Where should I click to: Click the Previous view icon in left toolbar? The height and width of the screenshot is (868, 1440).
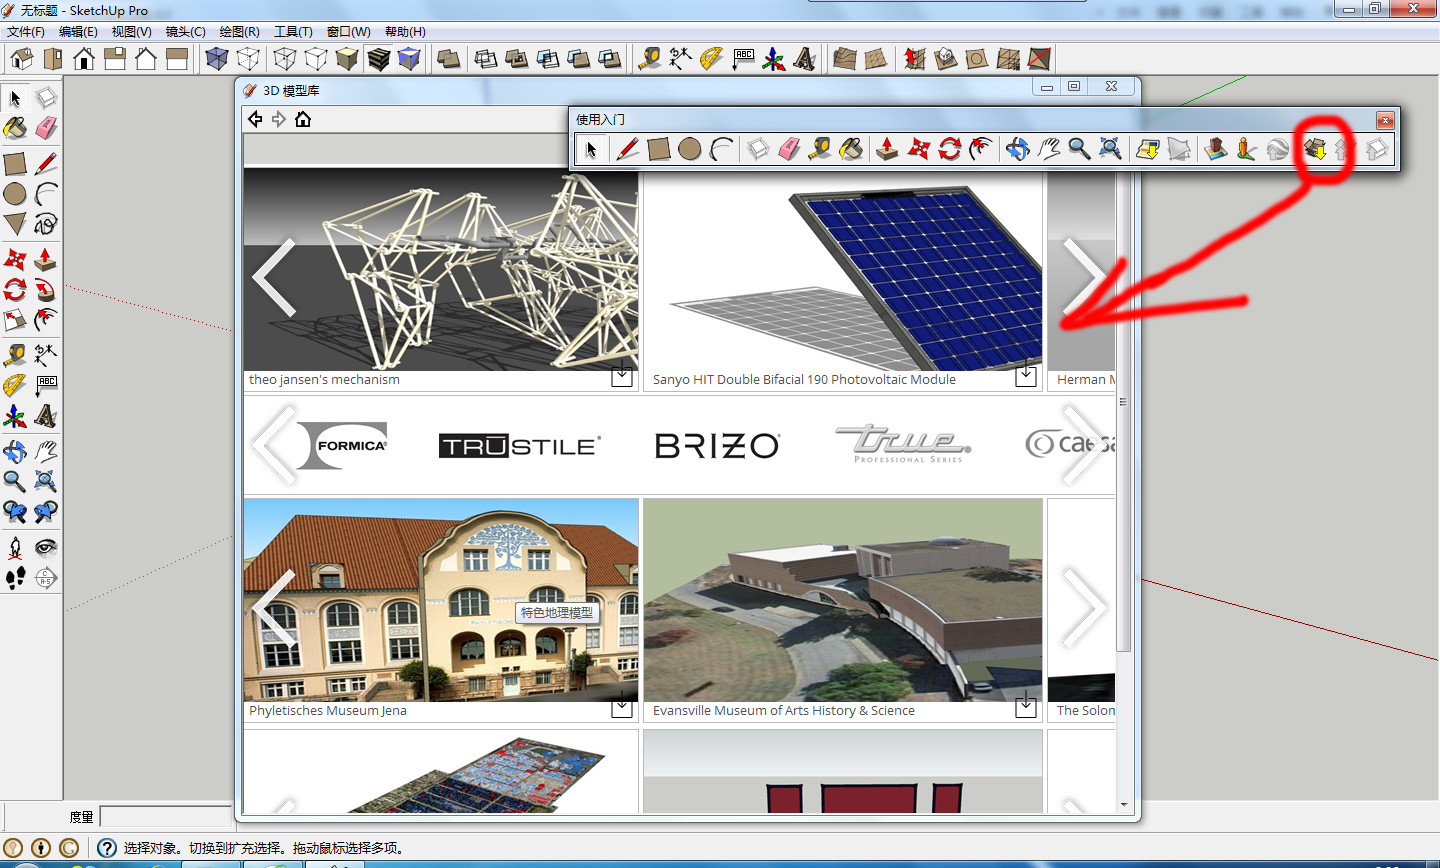click(15, 512)
